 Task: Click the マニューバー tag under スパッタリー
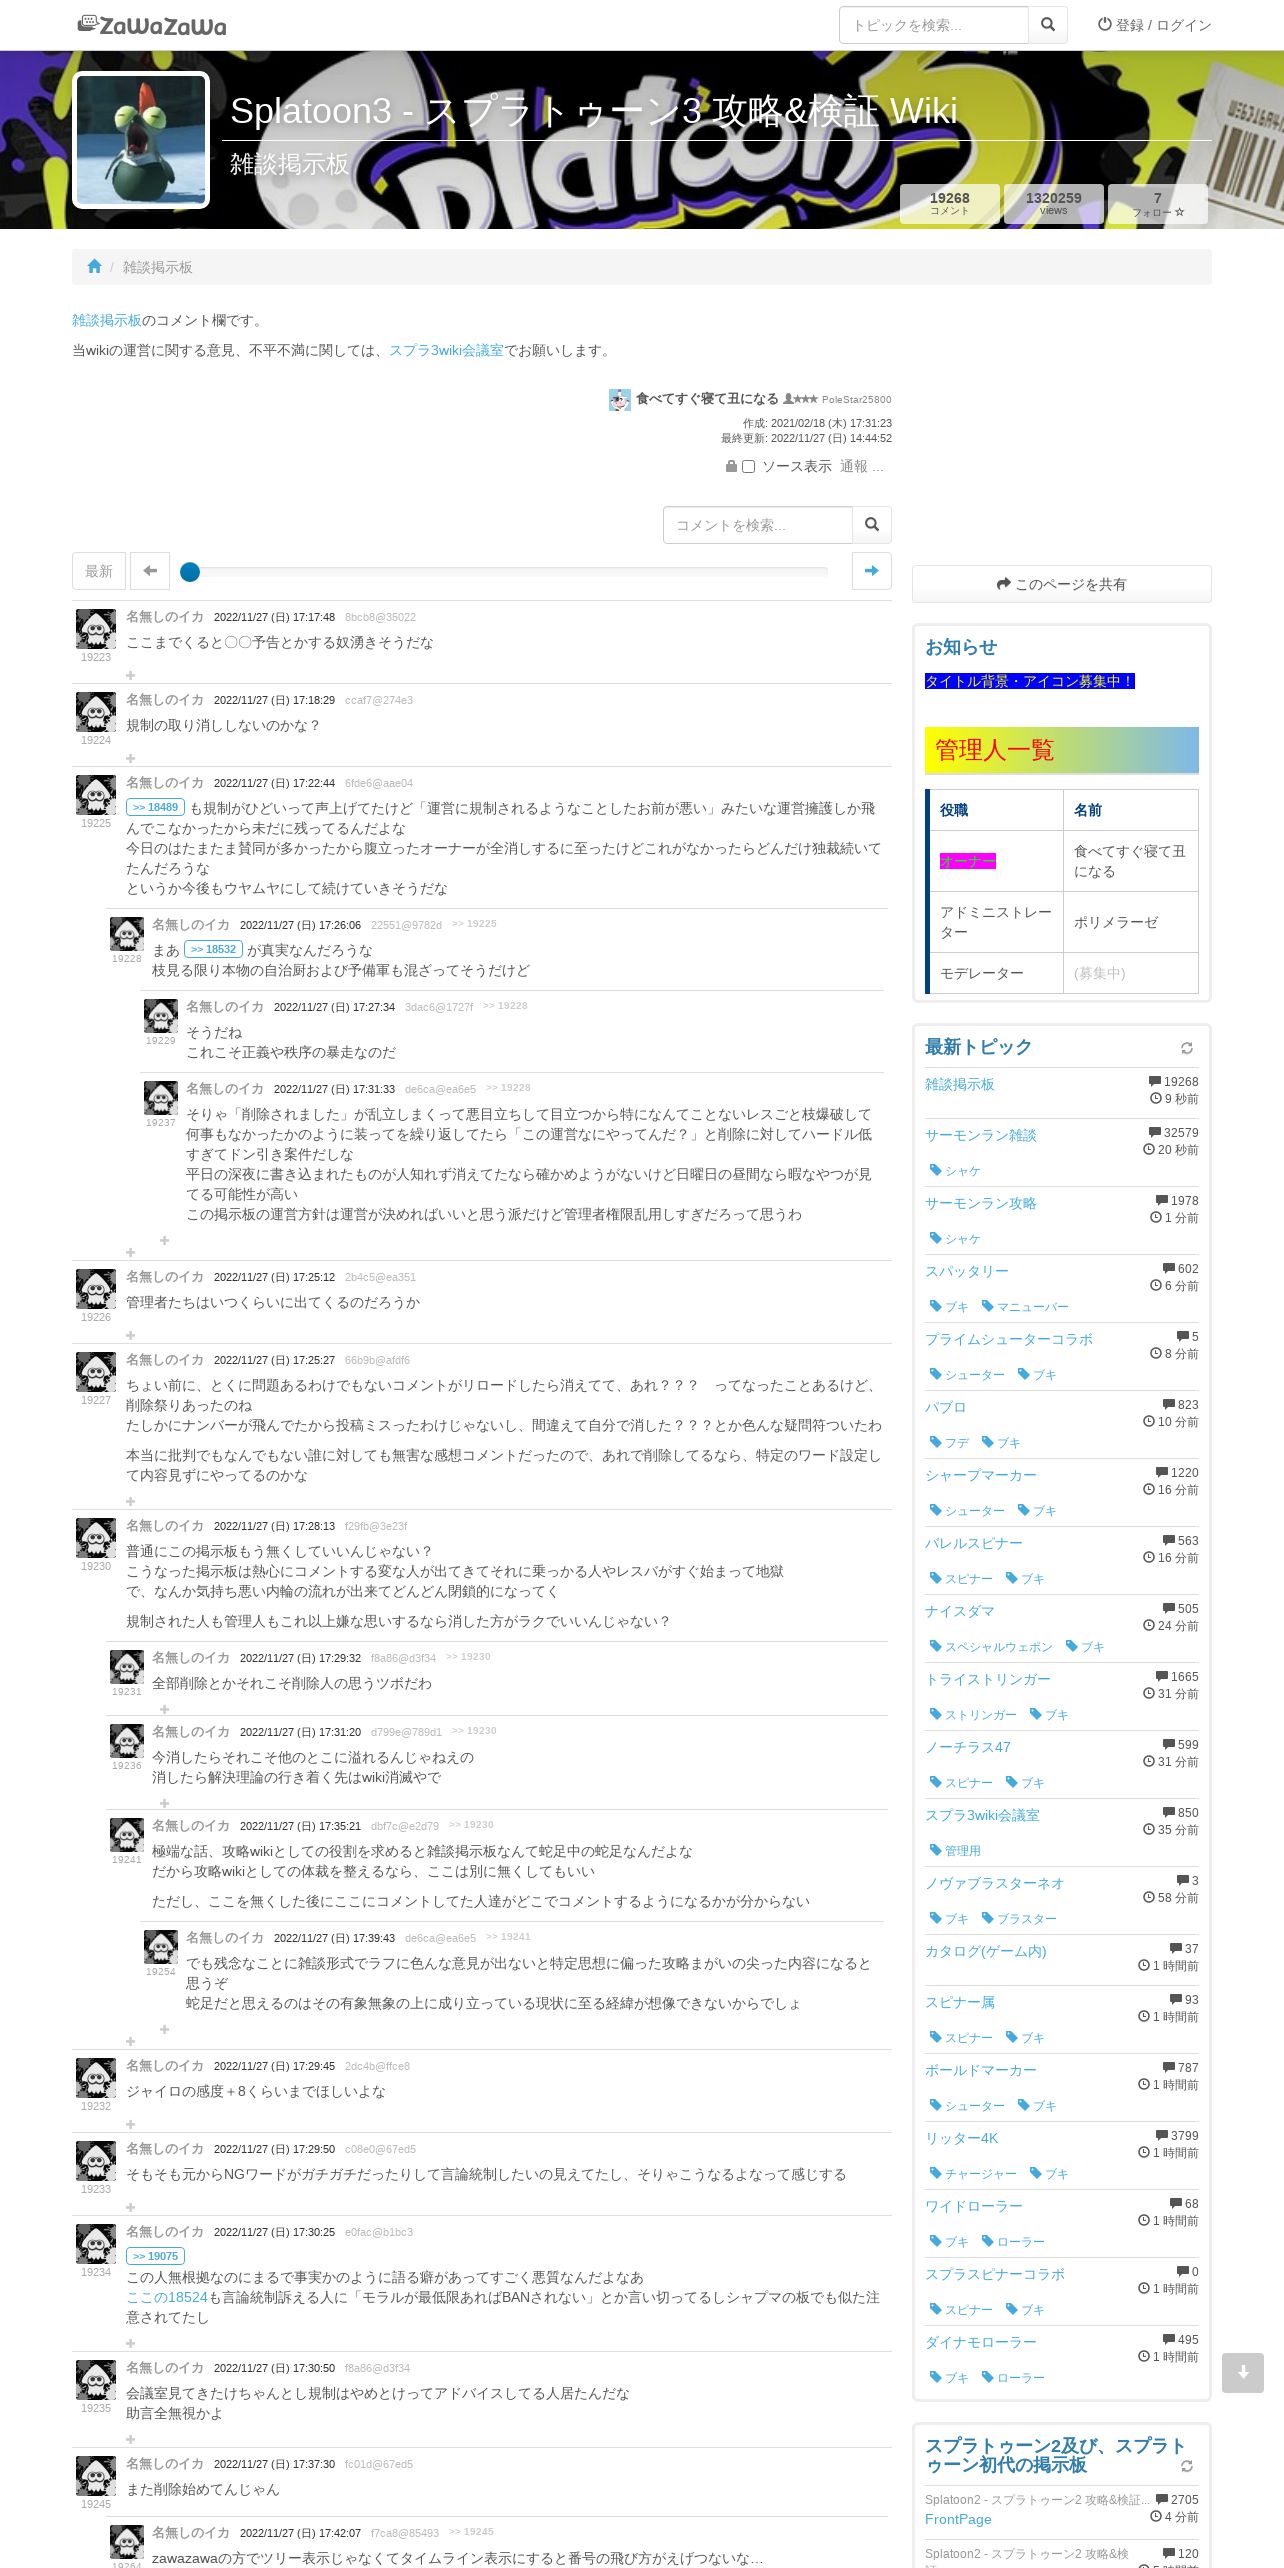1025,1306
